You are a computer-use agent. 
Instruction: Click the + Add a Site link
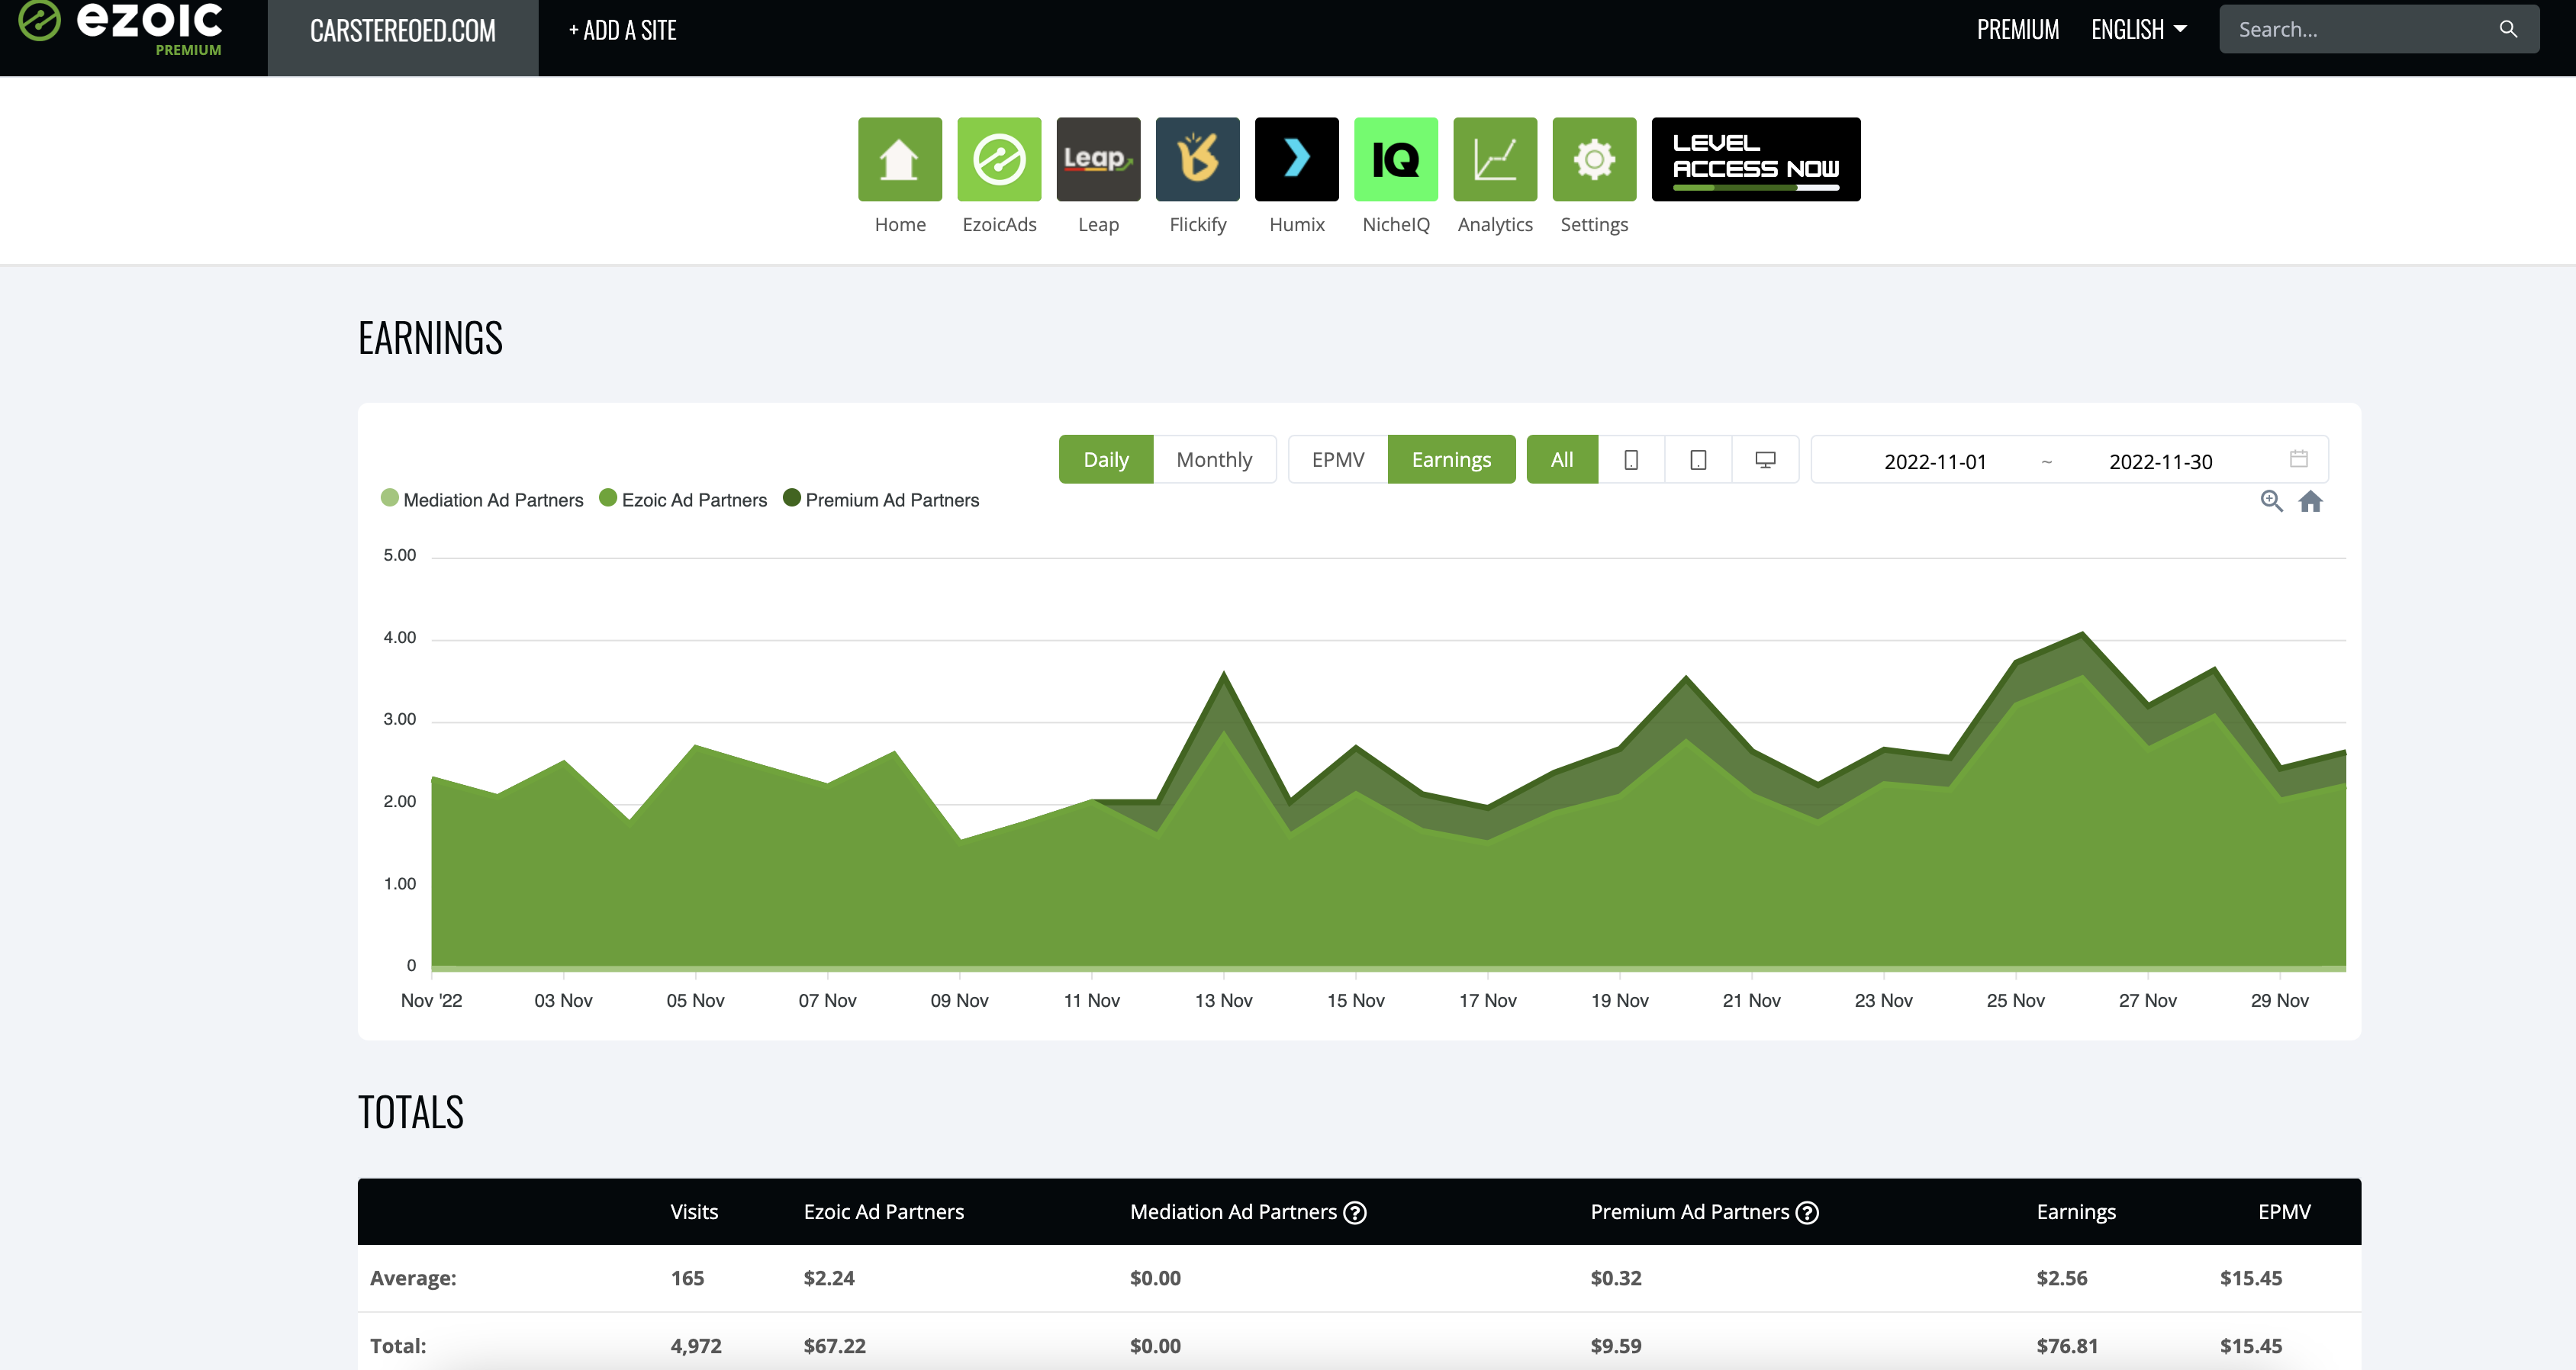tap(622, 30)
